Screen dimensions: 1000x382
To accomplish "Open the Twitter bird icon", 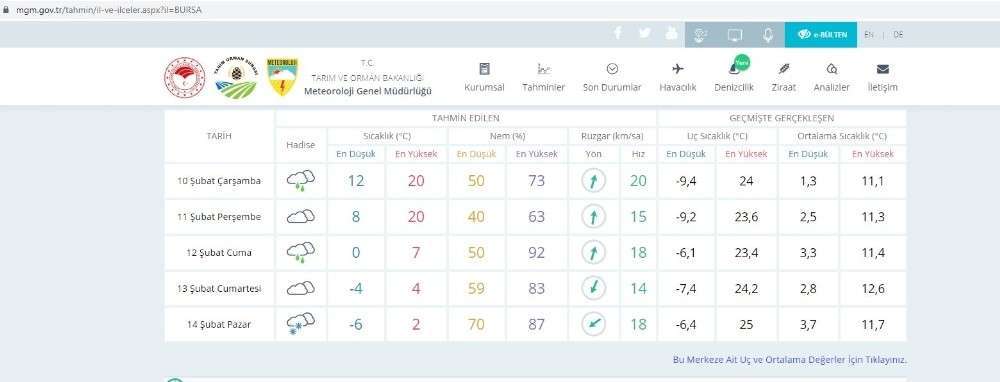I will (645, 34).
